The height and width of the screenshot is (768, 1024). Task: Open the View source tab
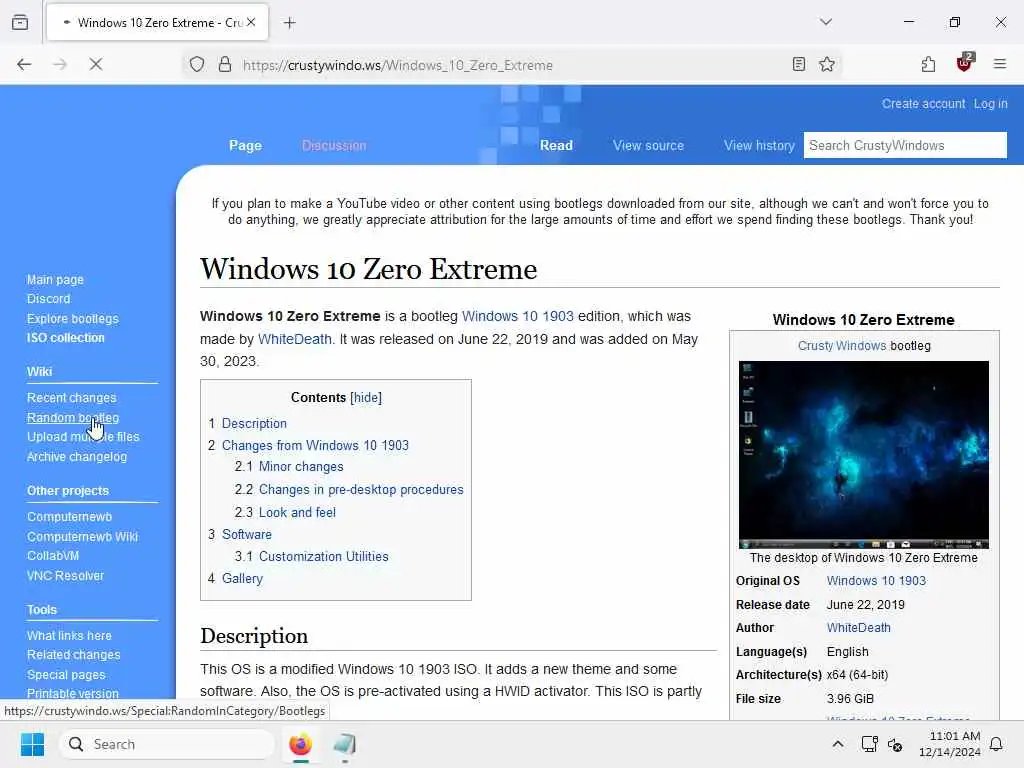tap(648, 146)
